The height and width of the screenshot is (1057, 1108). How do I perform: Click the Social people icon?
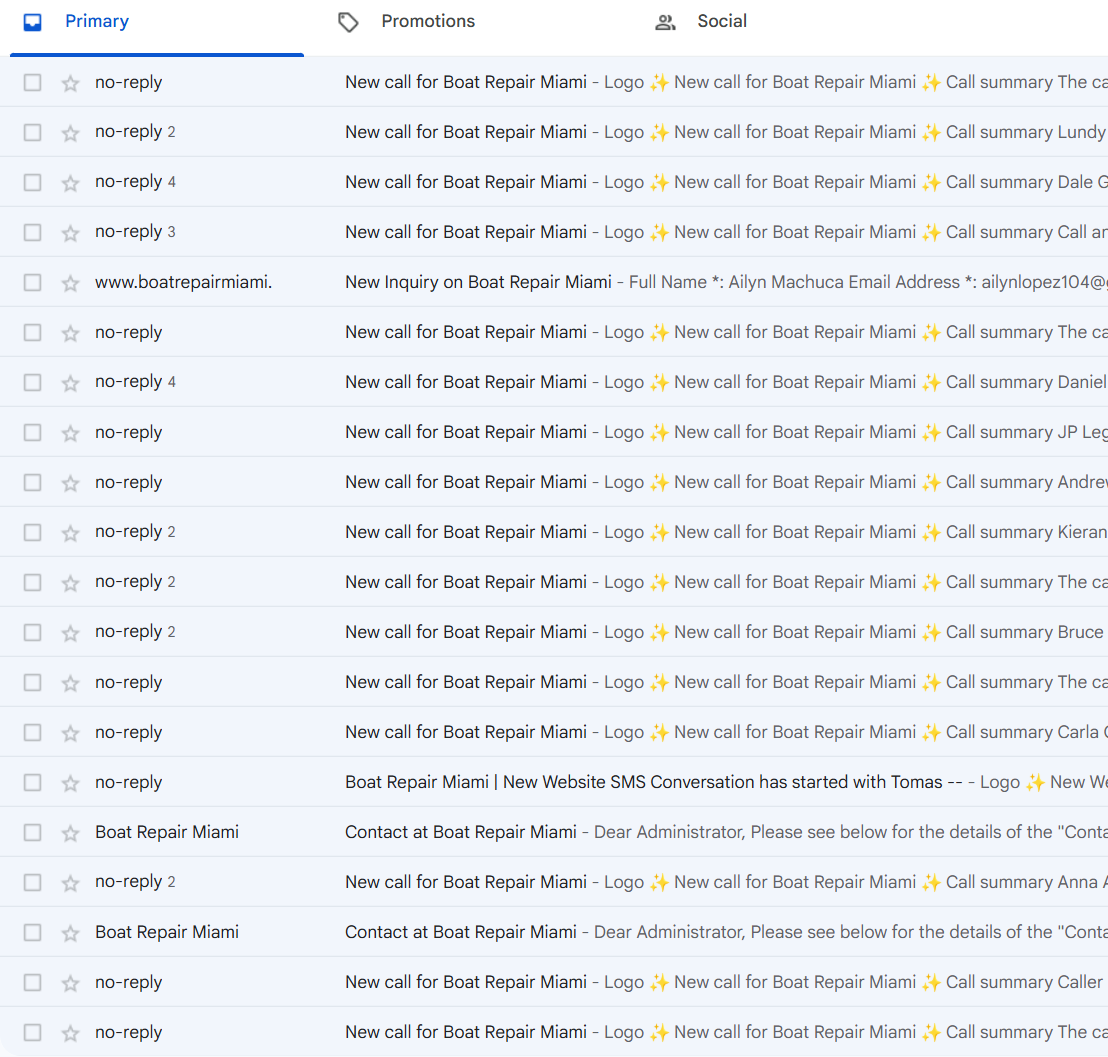[665, 21]
